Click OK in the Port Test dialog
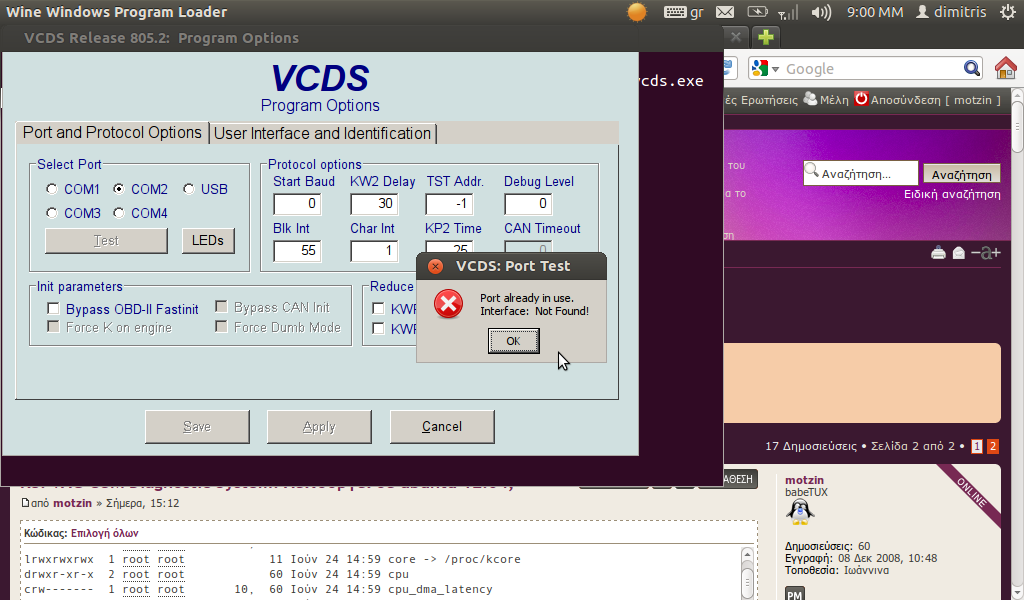1024x600 pixels. click(x=513, y=341)
